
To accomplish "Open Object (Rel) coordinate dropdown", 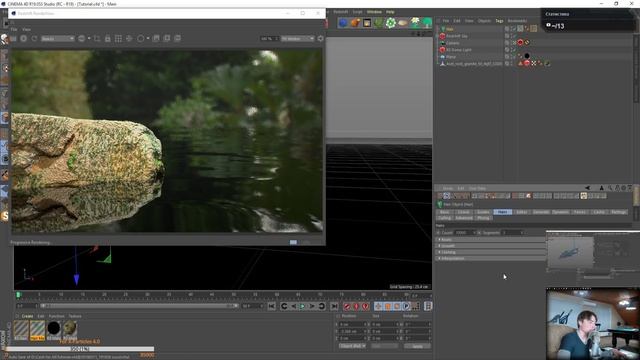I will (x=352, y=346).
